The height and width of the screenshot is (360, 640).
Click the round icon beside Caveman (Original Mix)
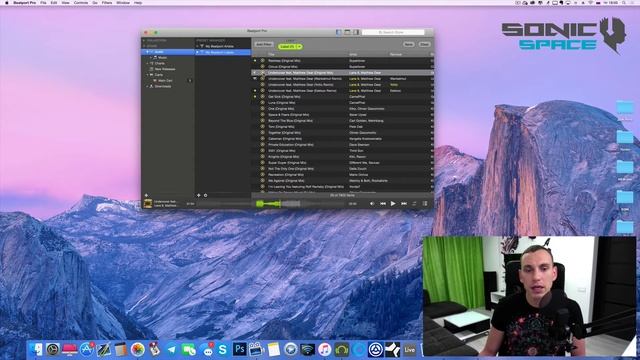pos(262,139)
